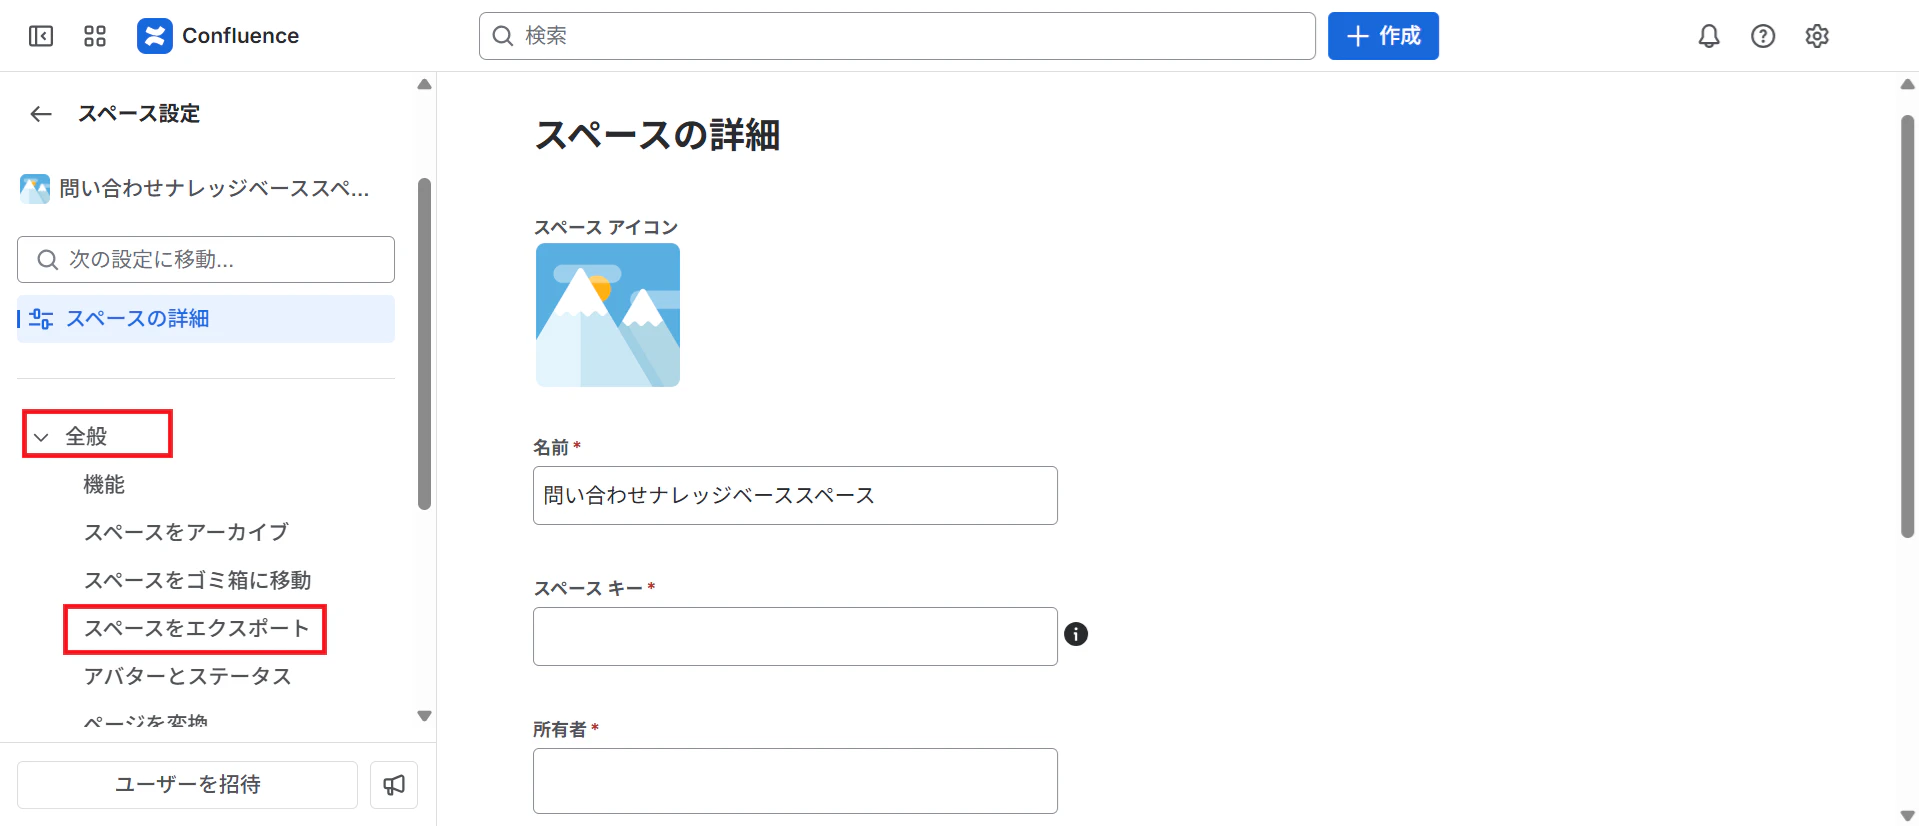Open the help question mark icon
The image size is (1919, 826).
1763,36
